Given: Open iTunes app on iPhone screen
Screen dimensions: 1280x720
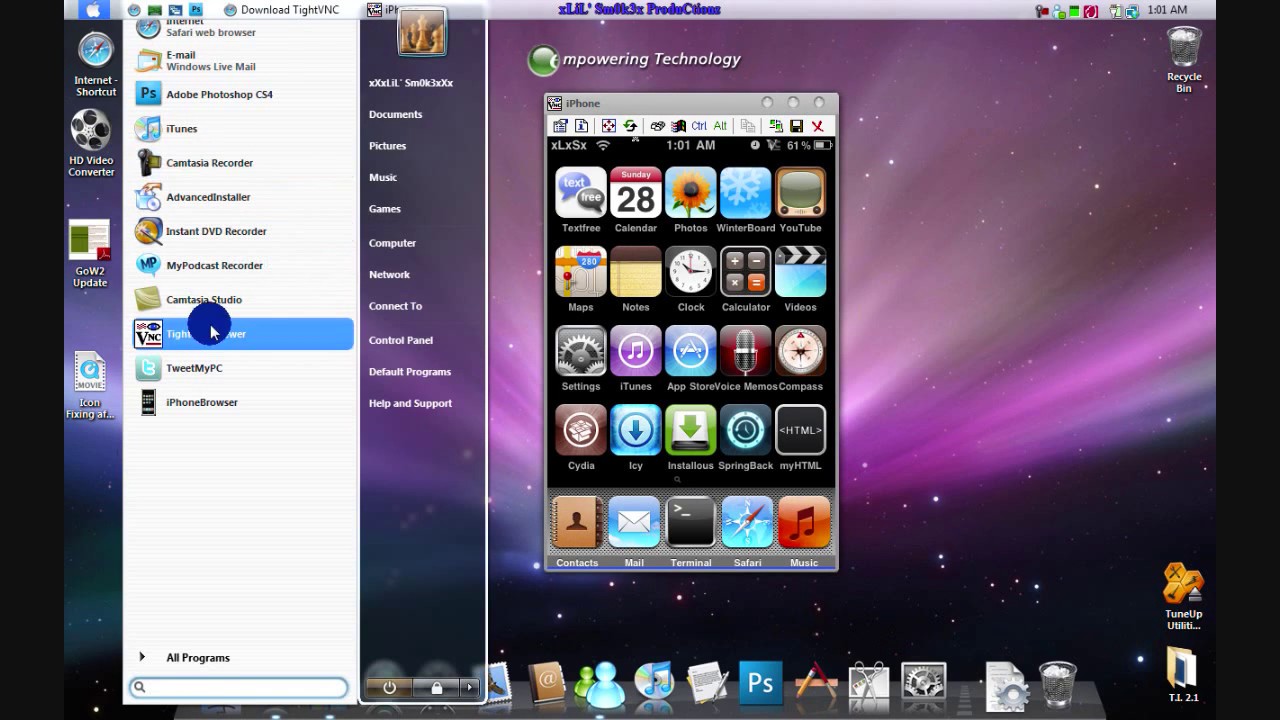Looking at the screenshot, I should click(636, 350).
